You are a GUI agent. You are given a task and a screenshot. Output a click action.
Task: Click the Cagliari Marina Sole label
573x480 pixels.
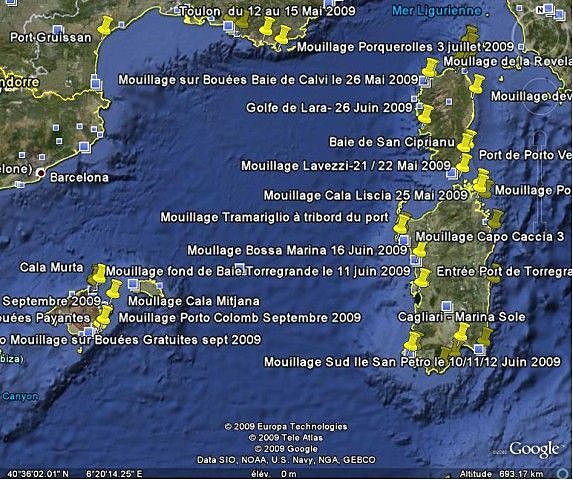[462, 317]
